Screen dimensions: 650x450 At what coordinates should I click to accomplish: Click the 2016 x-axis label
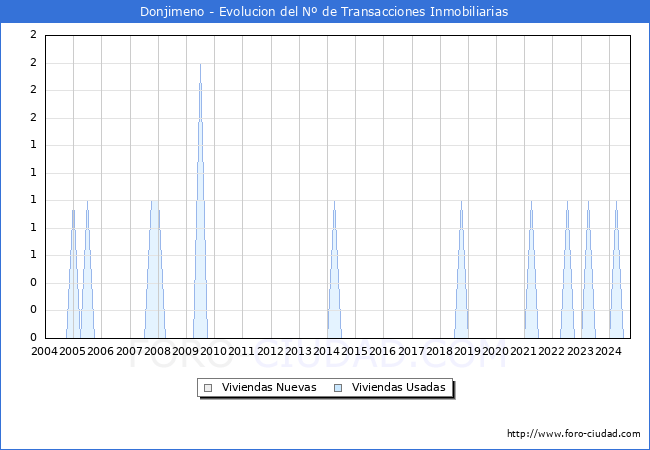coord(383,351)
